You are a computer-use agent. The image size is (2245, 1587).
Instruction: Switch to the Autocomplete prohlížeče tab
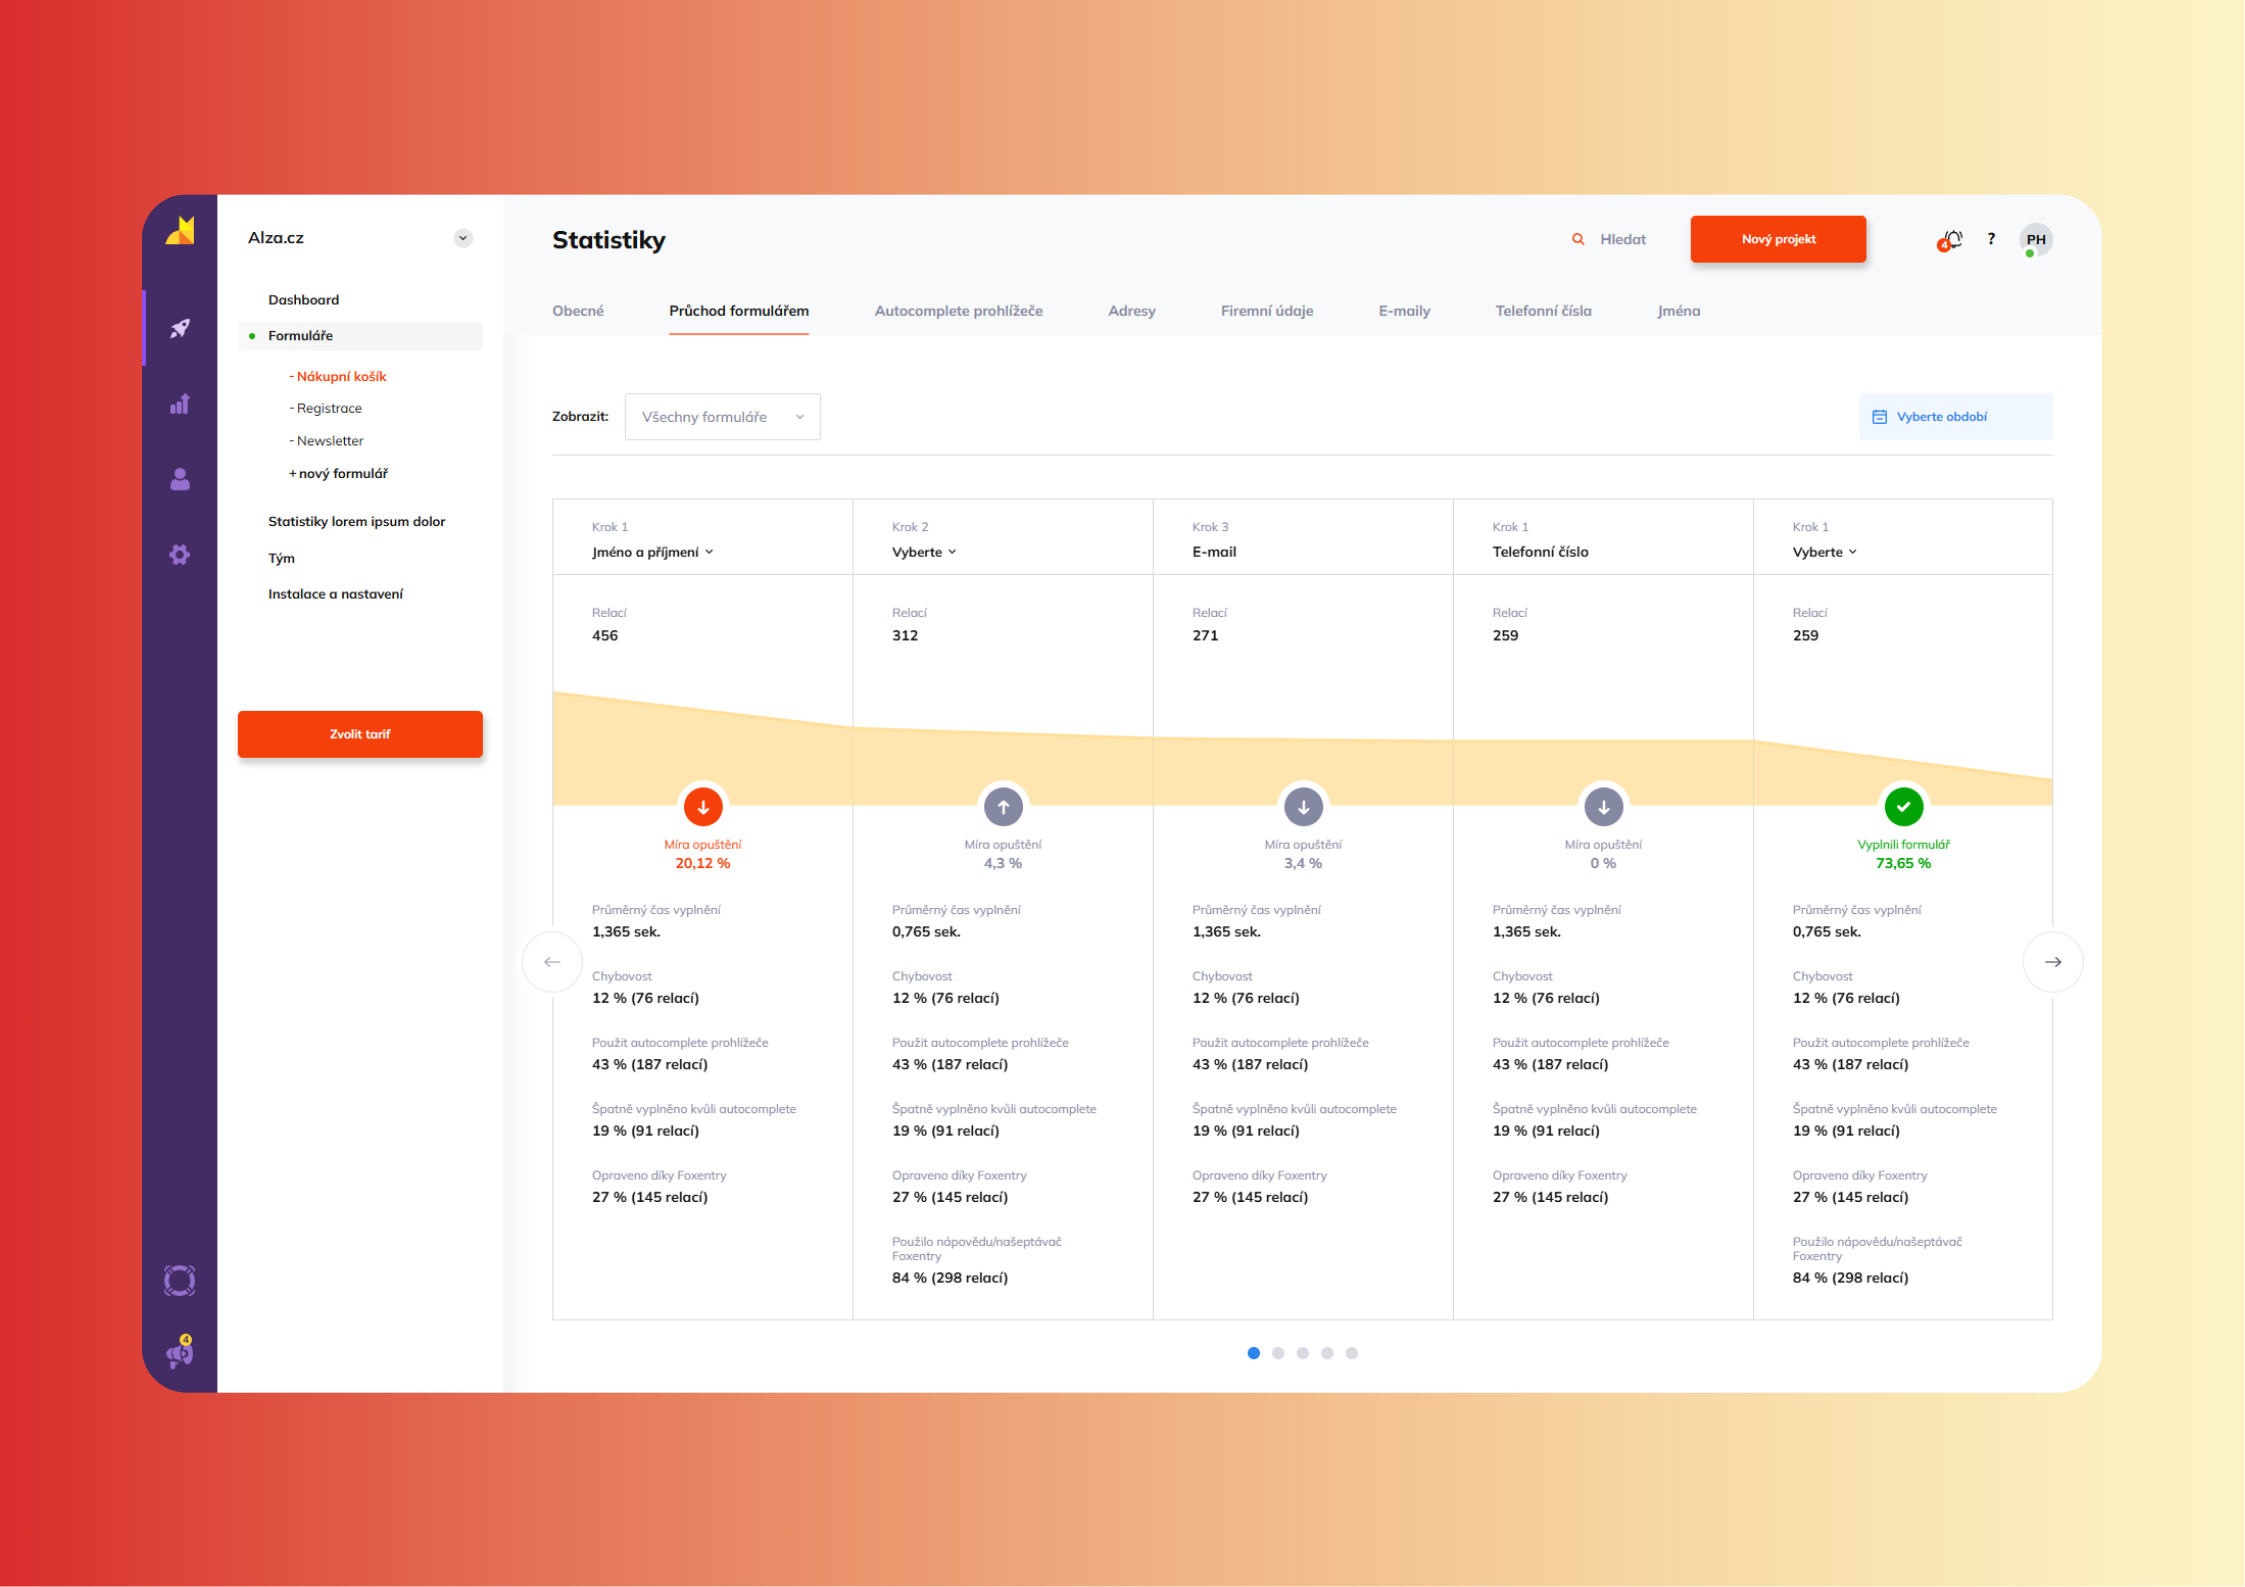[958, 311]
